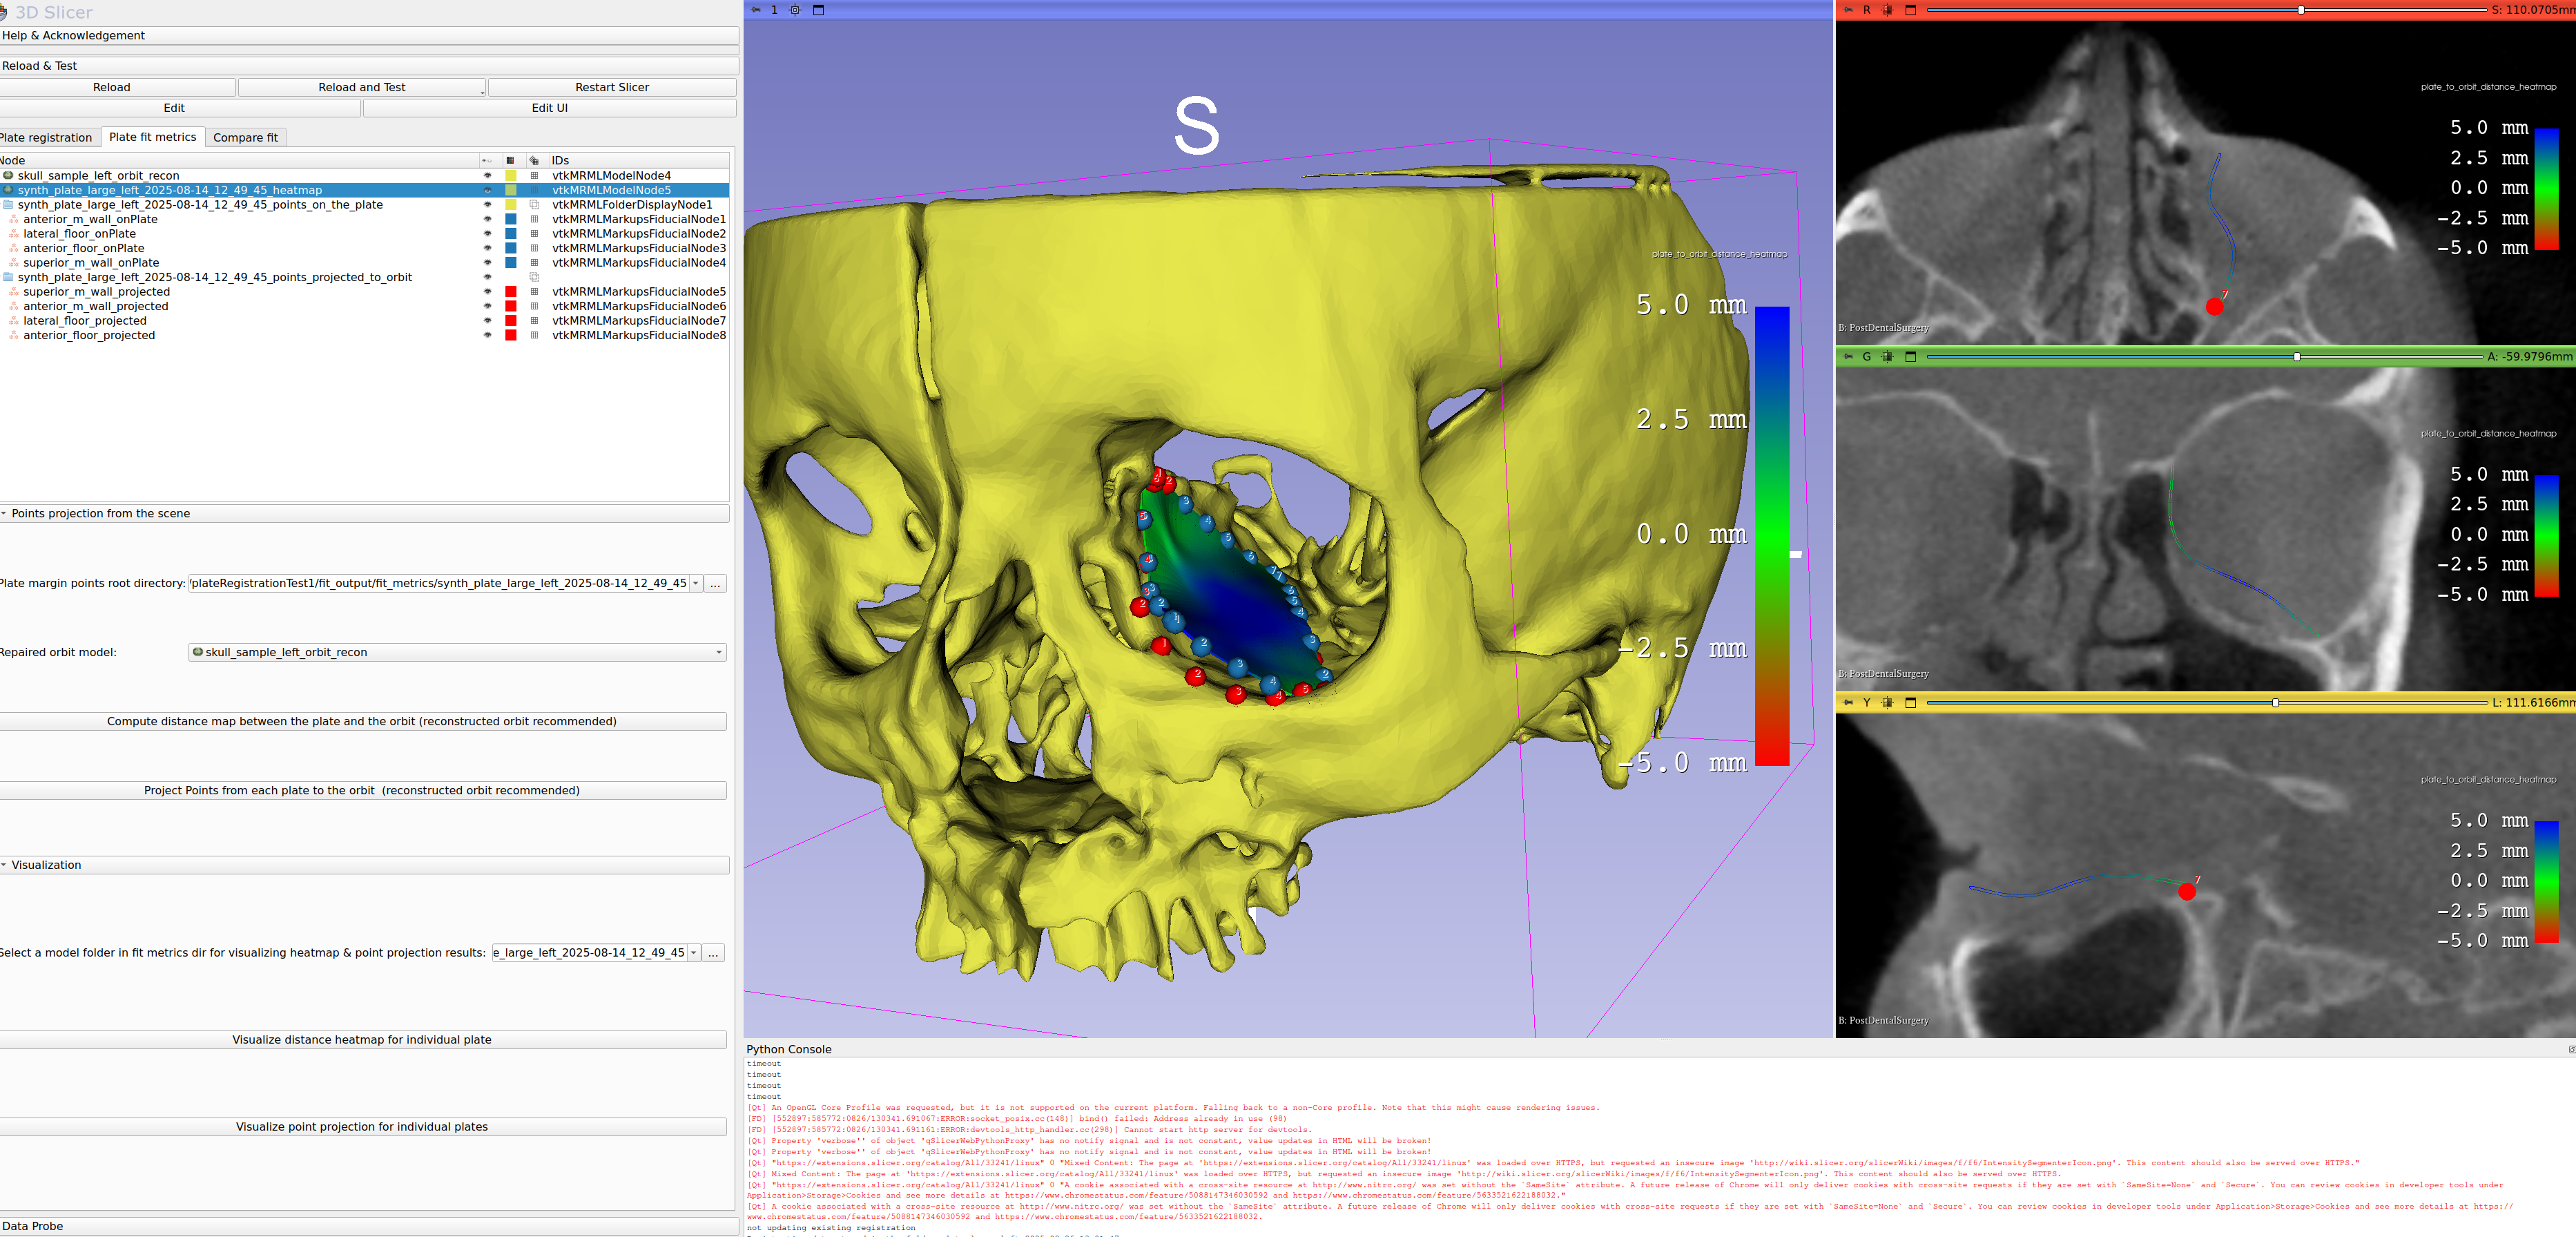The width and height of the screenshot is (2576, 1237).
Task: Click the transform grid icon for lateral_floor_onPlate
Action: point(534,234)
